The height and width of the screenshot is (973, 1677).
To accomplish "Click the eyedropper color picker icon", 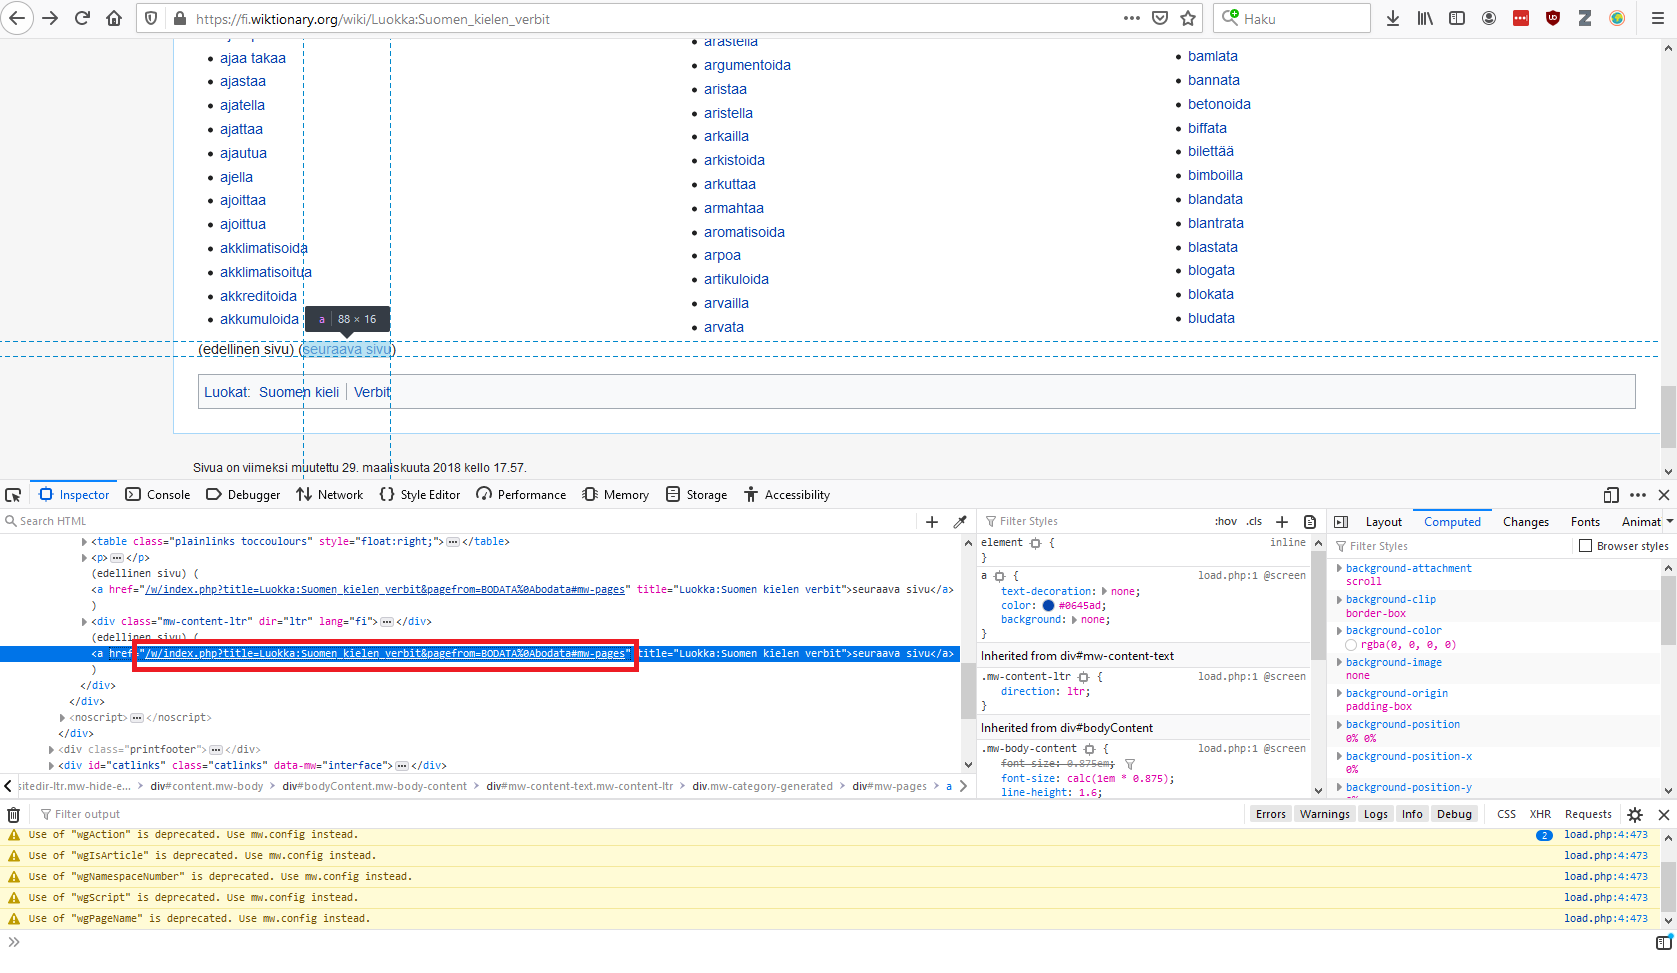I will pos(960,522).
